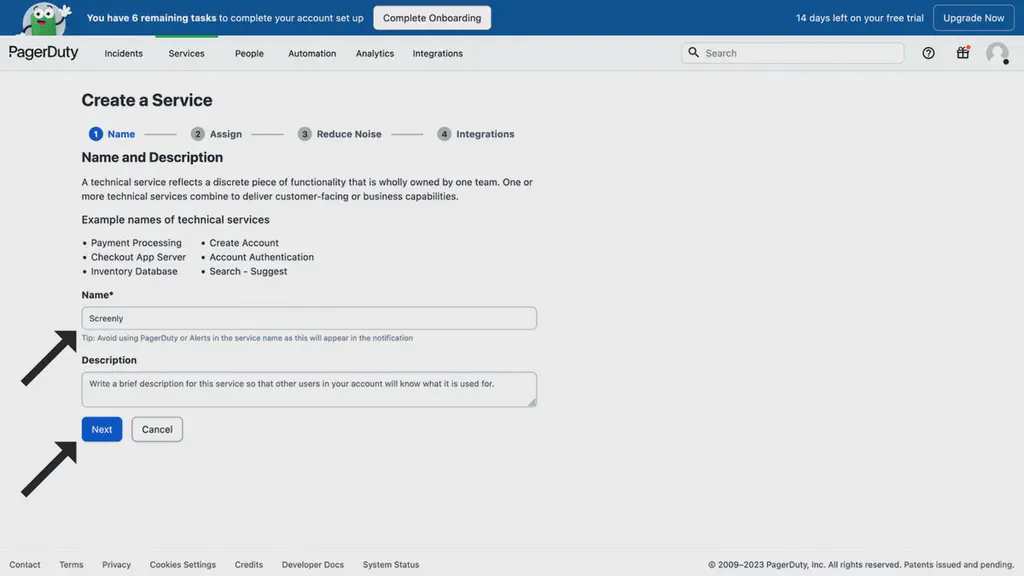Click the PagerDuty wordmark to go home

(44, 53)
